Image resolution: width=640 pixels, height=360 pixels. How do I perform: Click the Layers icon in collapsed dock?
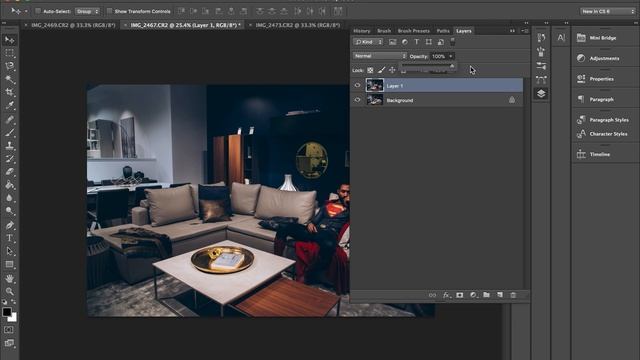tap(541, 93)
